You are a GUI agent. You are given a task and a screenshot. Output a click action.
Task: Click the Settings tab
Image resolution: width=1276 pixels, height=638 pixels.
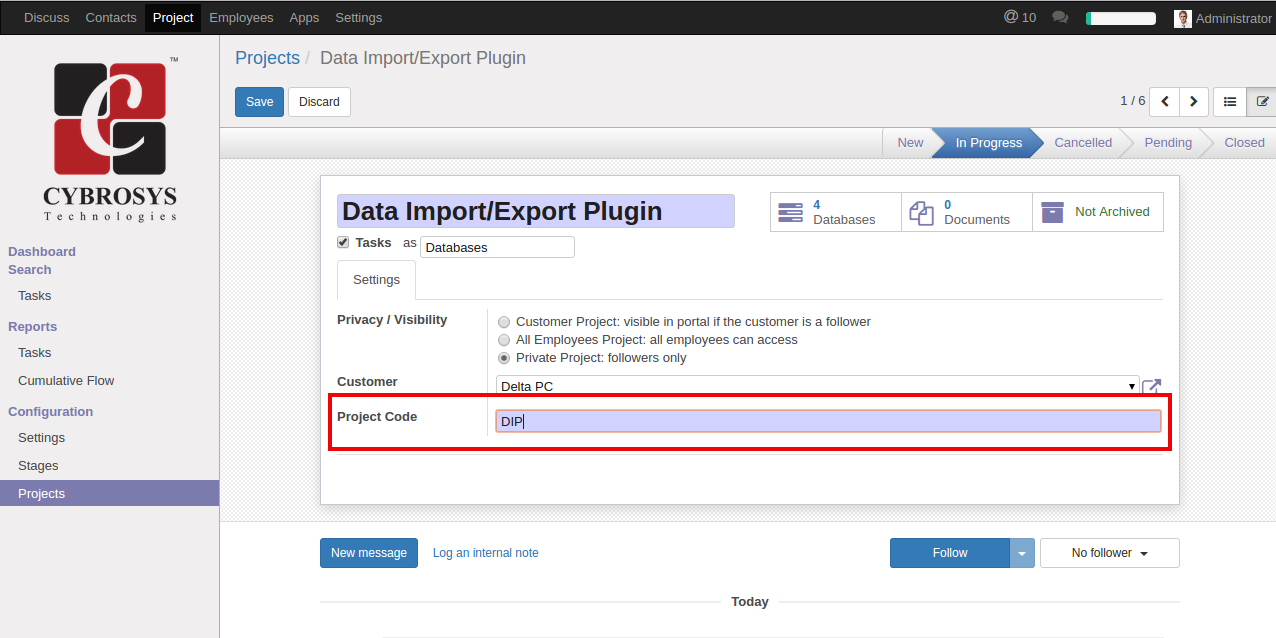(376, 280)
